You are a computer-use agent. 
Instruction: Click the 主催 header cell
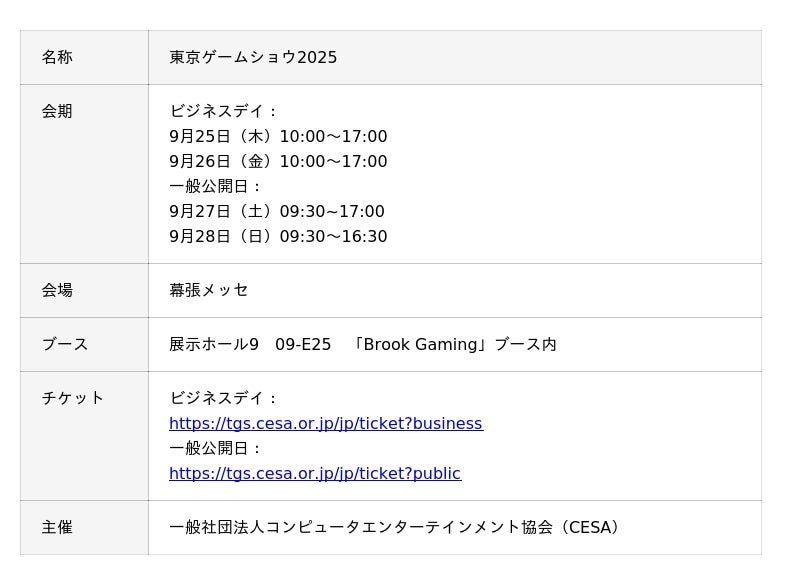click(57, 527)
